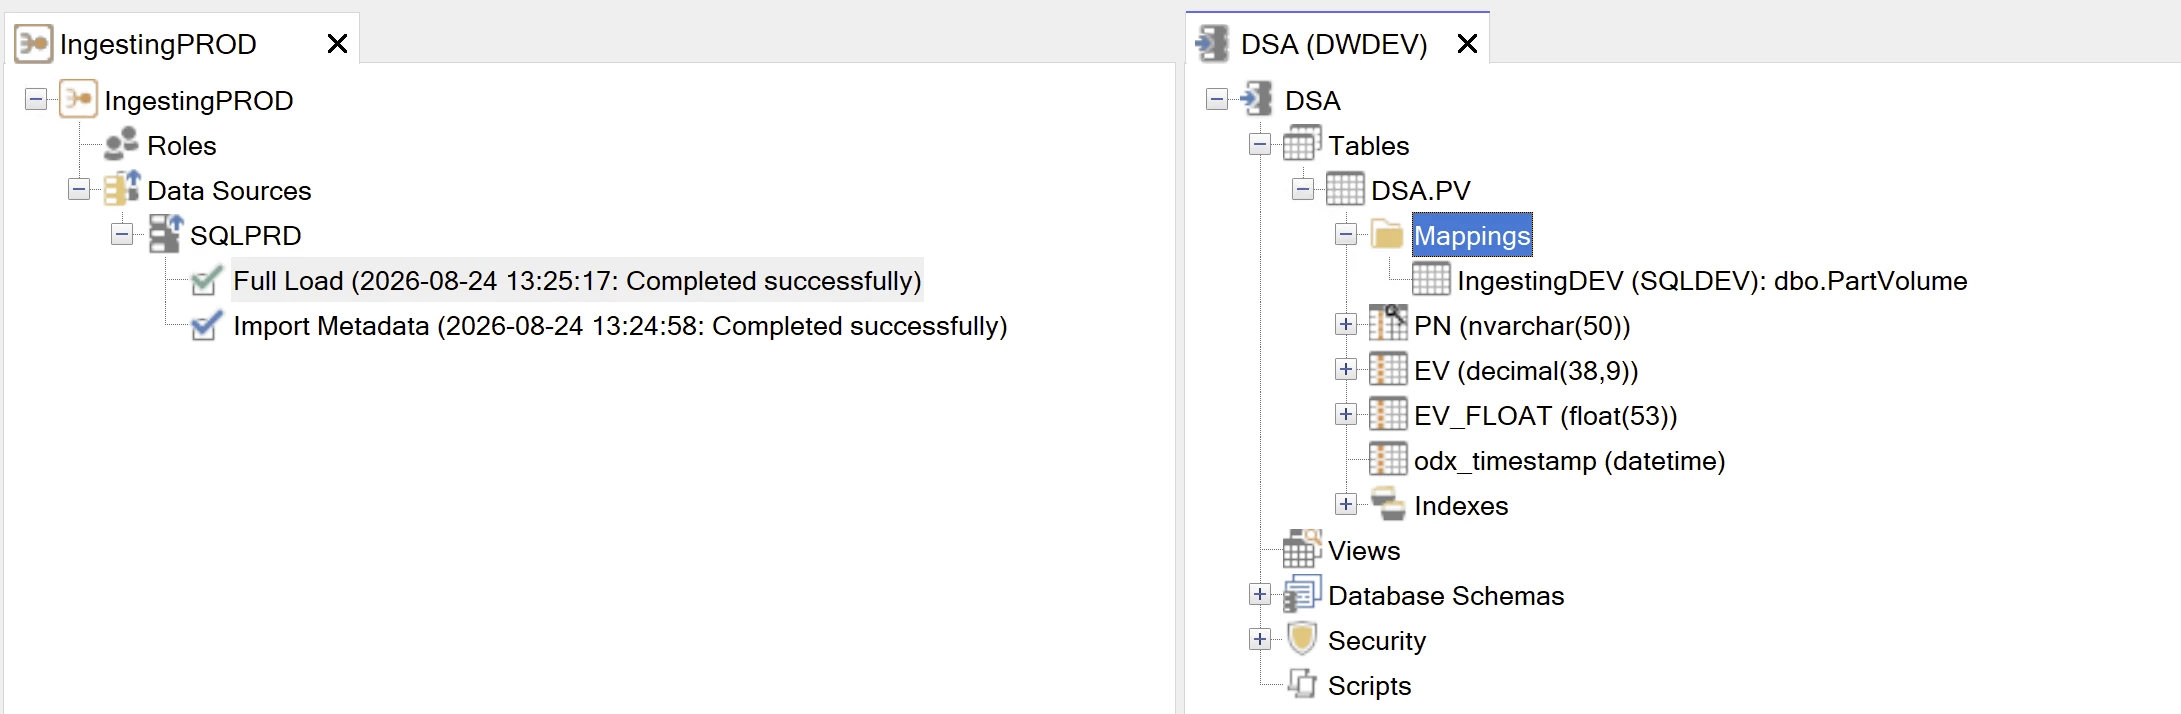Switch to the IngestingPROD tab
2181x714 pixels.
[158, 44]
